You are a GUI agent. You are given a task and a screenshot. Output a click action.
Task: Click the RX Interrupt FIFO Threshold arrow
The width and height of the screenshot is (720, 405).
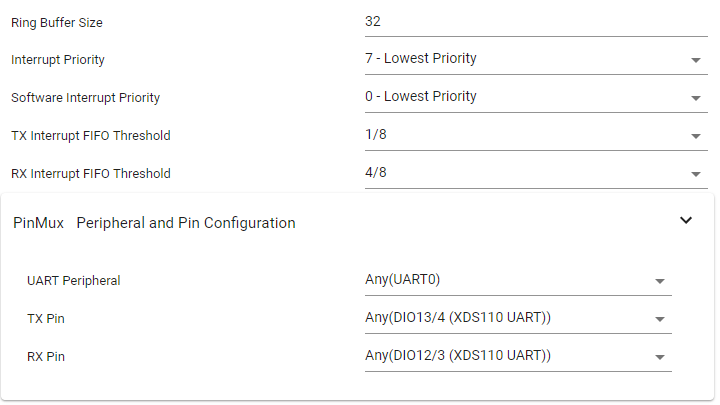[x=696, y=174]
